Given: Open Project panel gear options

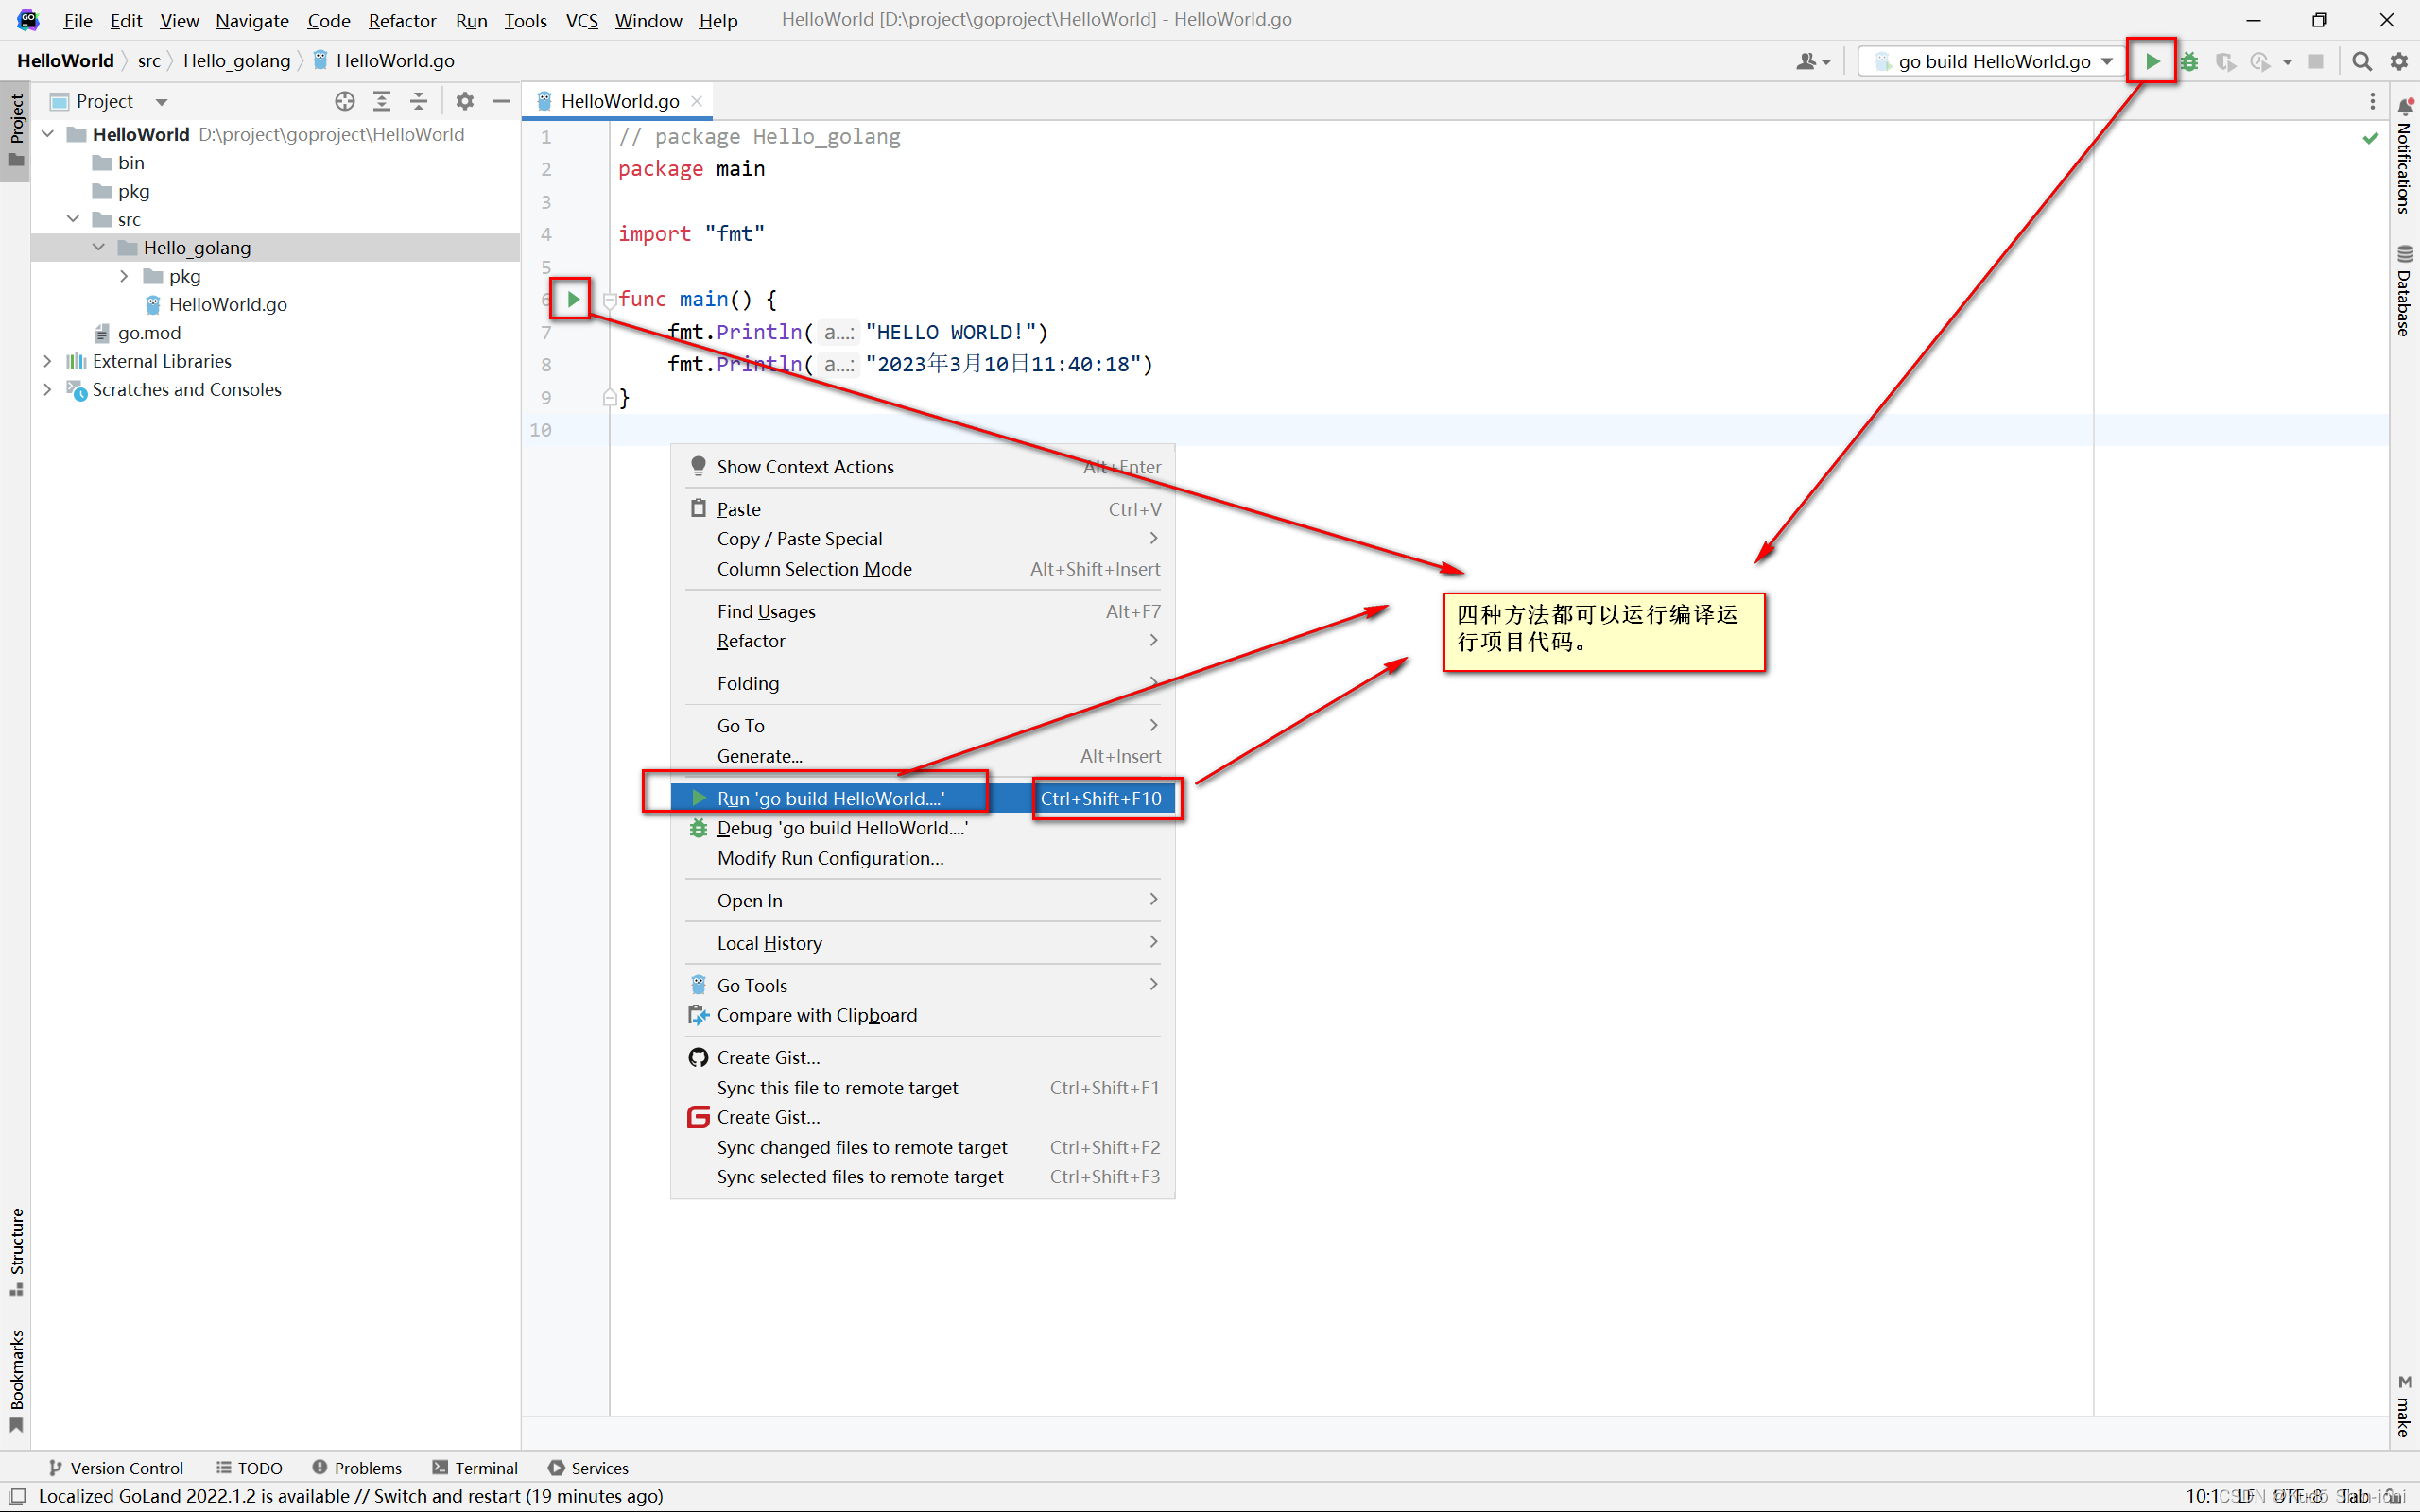Looking at the screenshot, I should click(x=465, y=101).
